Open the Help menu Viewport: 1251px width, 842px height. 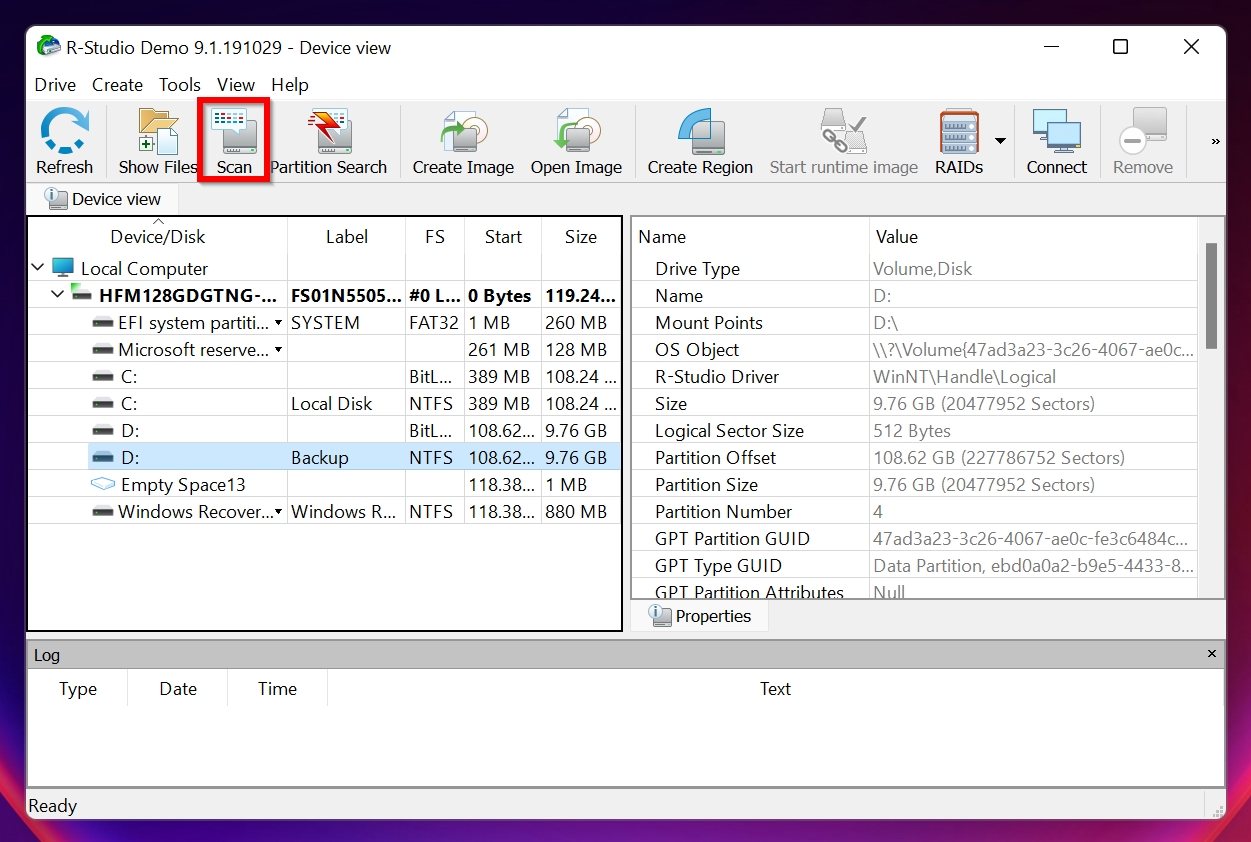tap(290, 85)
